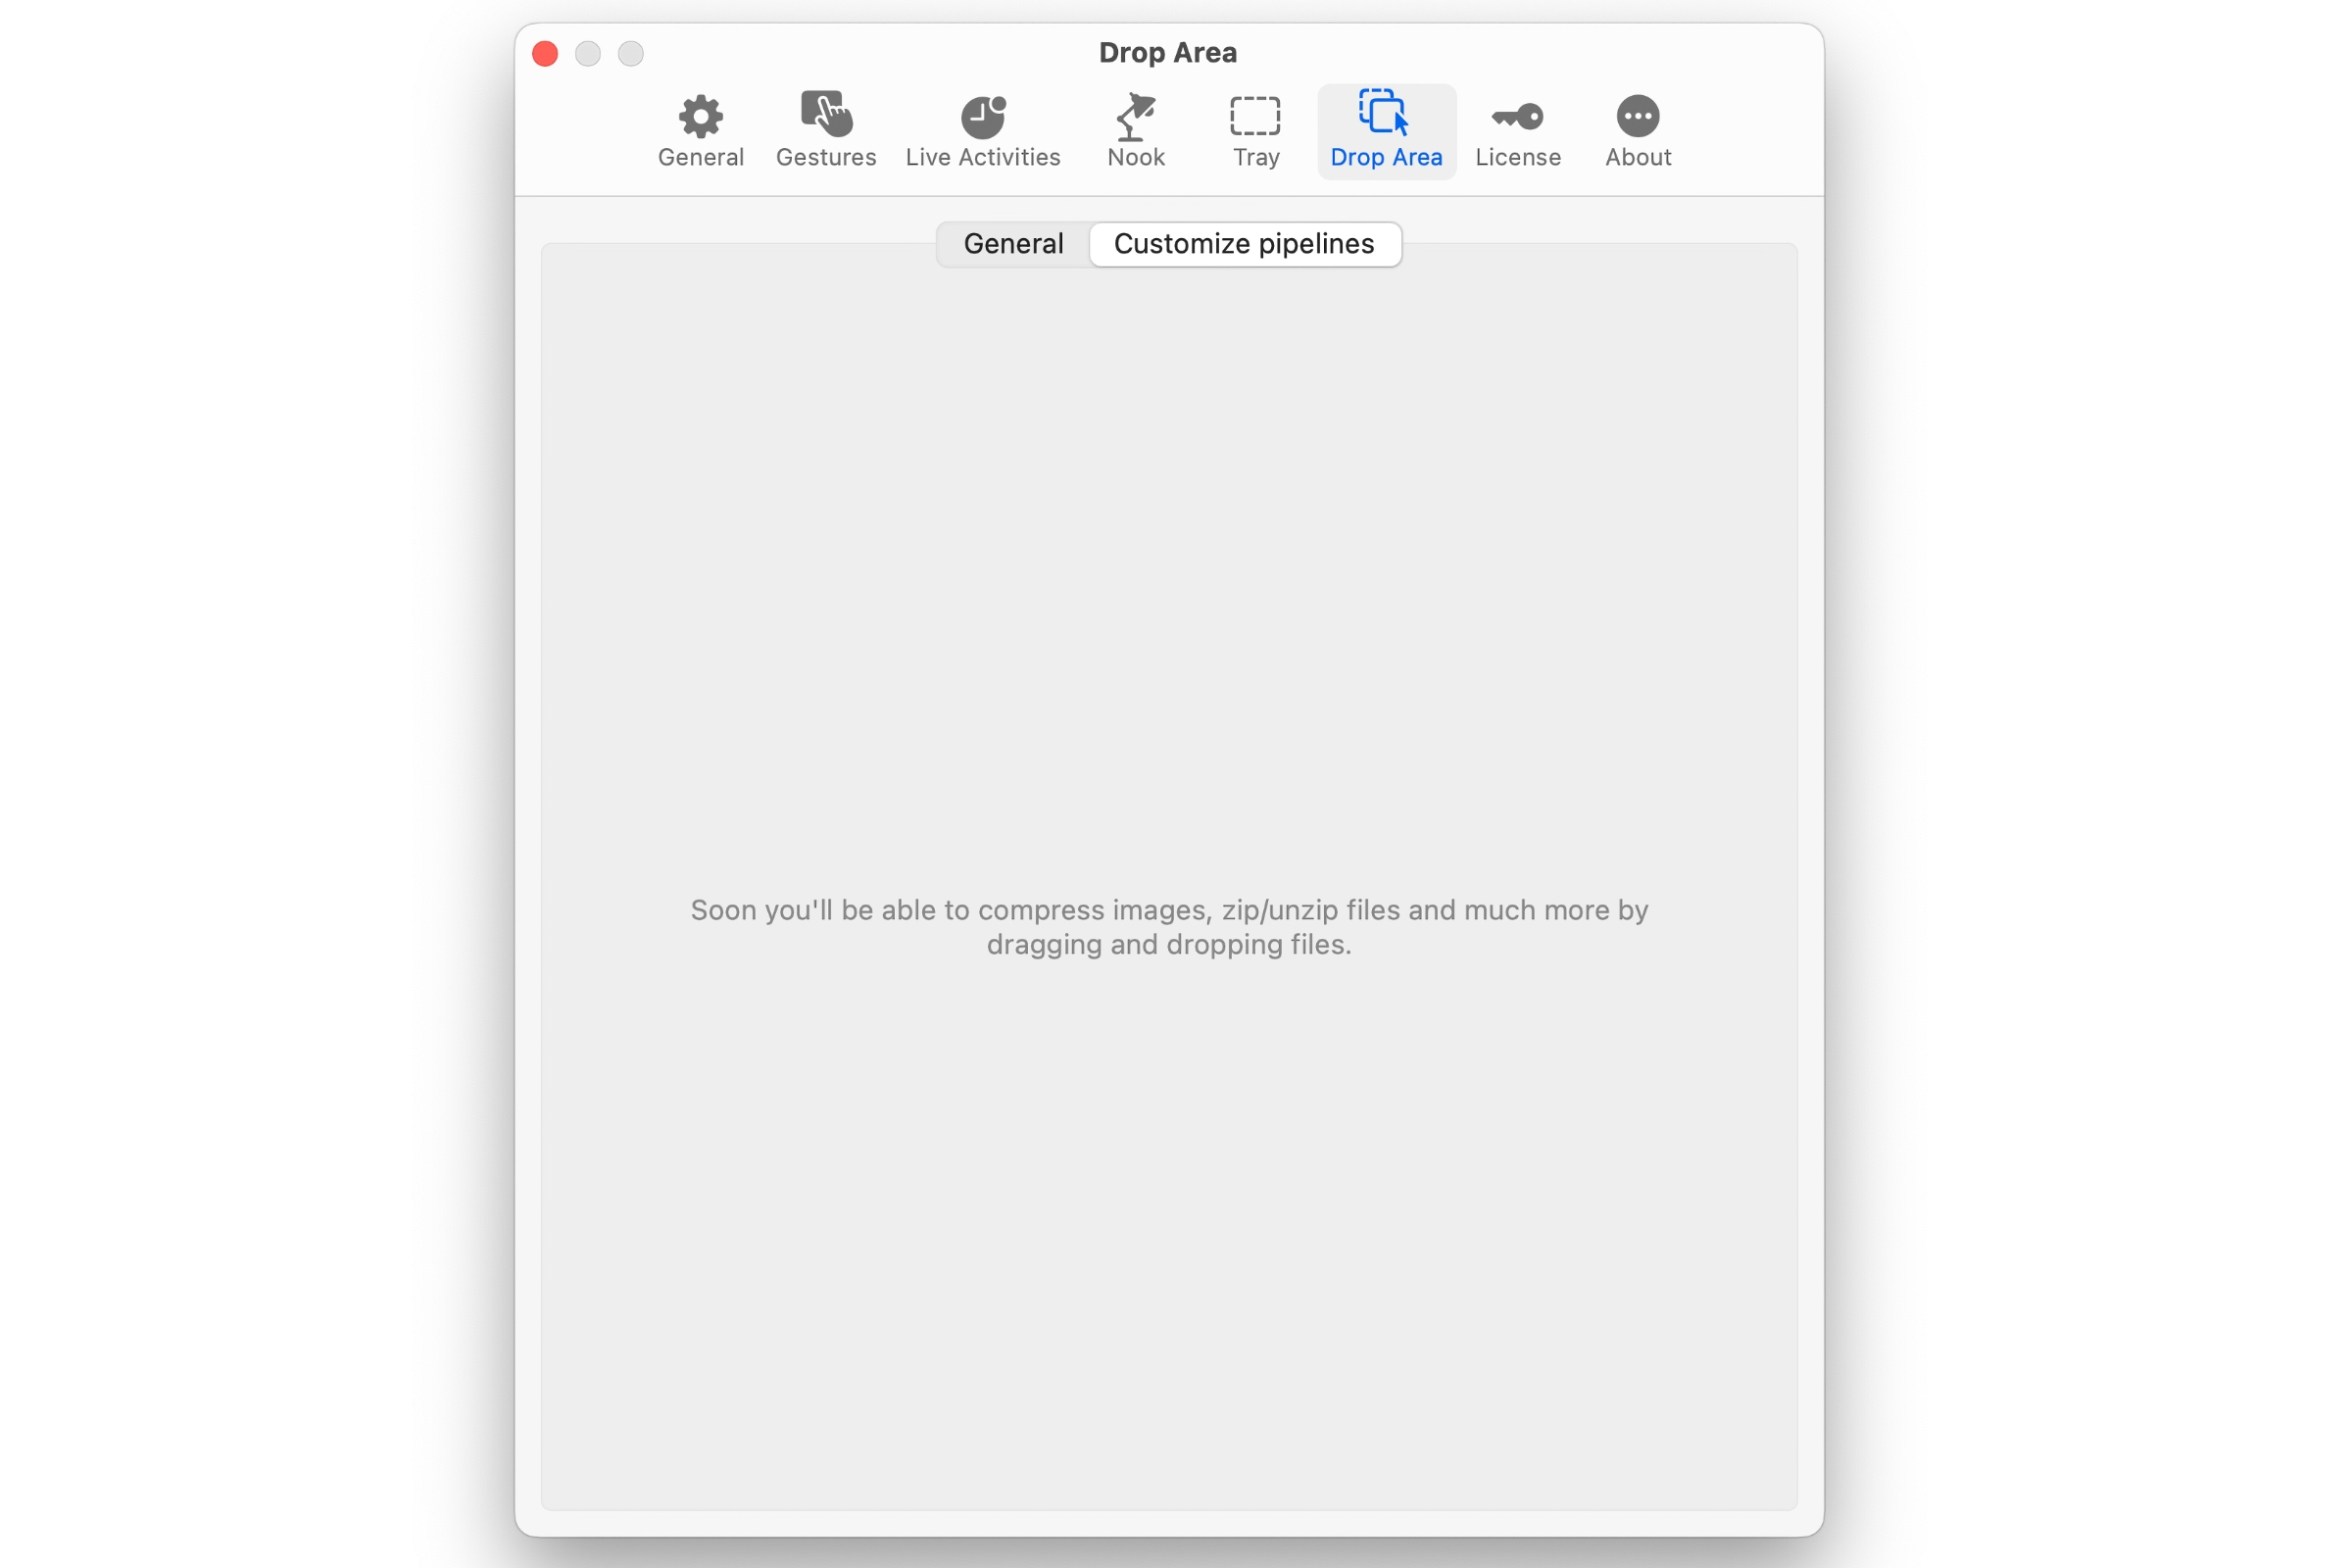Open License pane via the key icon
Screen dimensions: 2352x1568
tap(1517, 117)
